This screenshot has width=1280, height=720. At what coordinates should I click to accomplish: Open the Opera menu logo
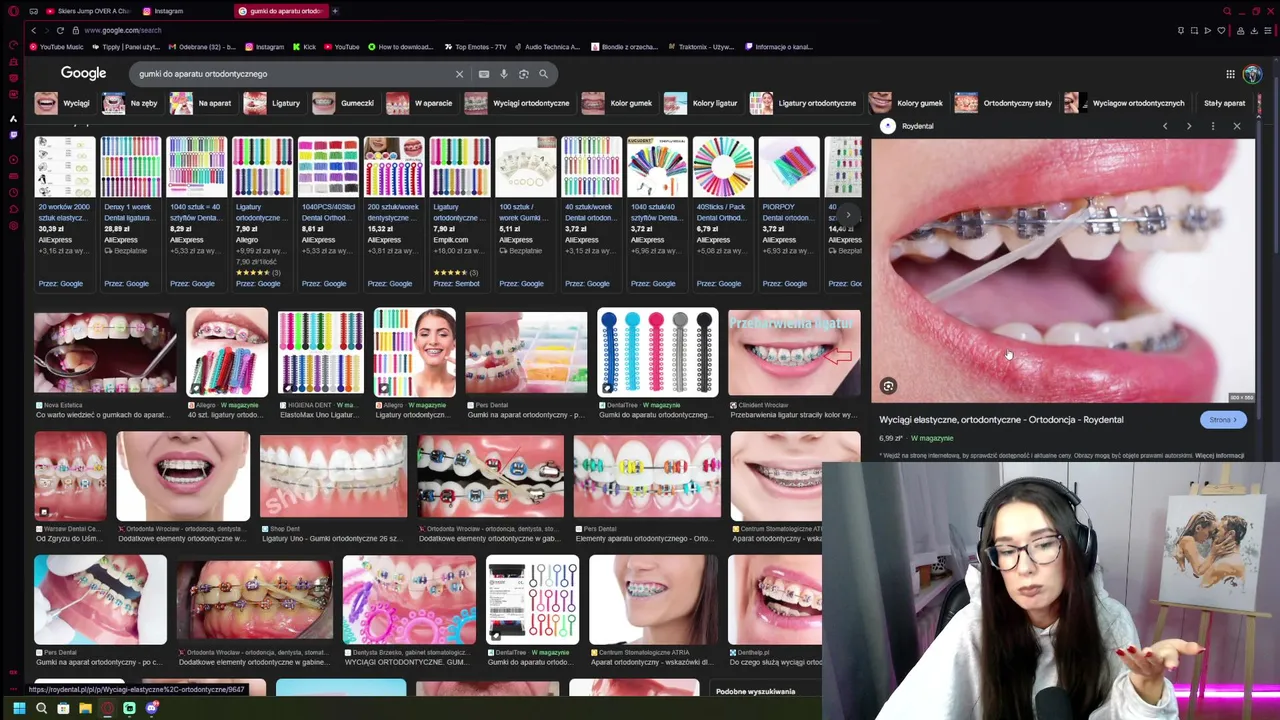[x=13, y=11]
